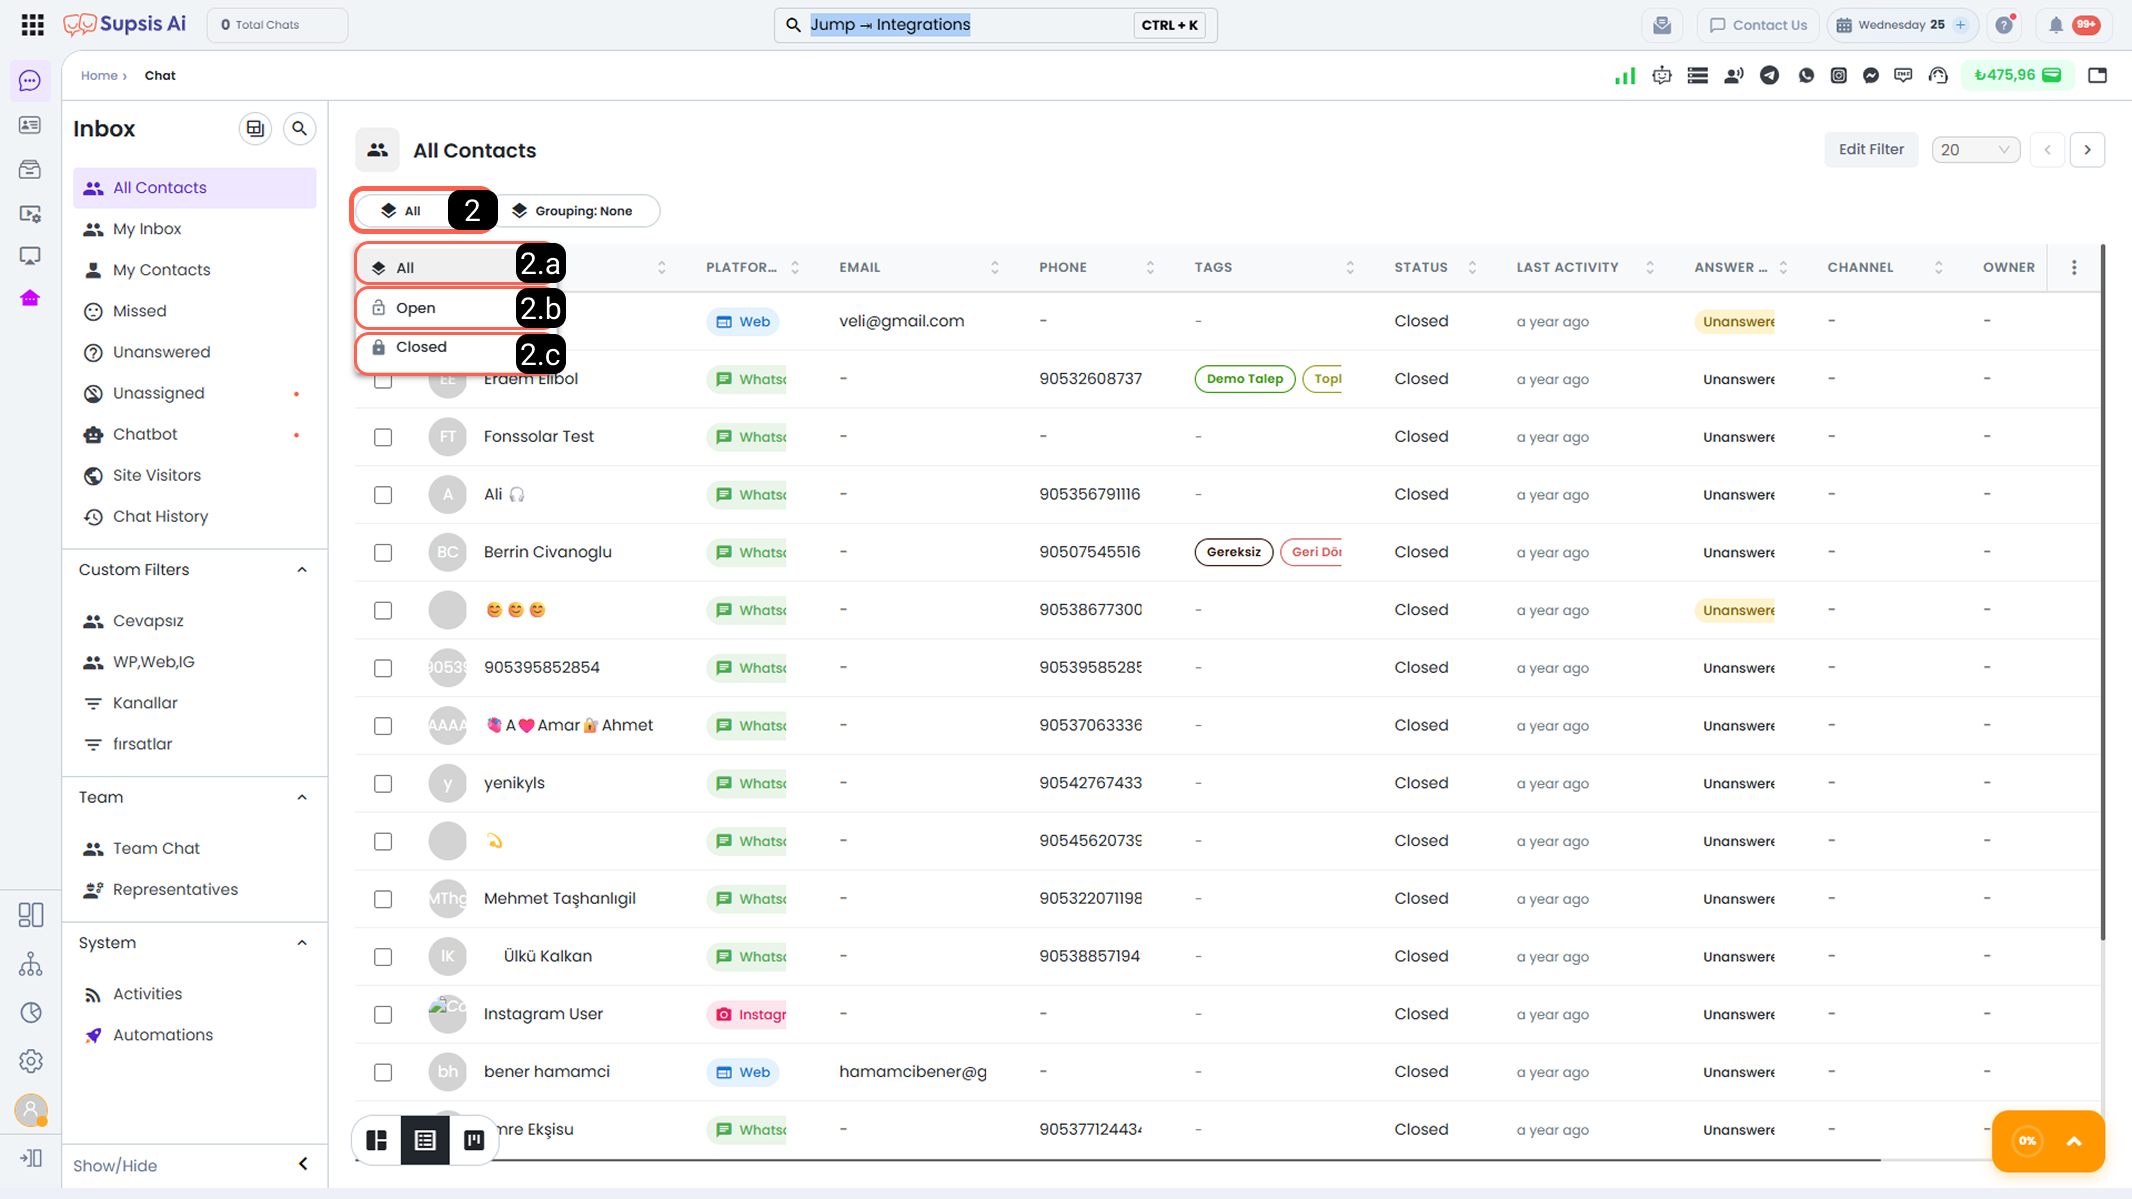Viewport: 2132px width, 1199px height.
Task: Open the apps grid launcher icon
Action: point(32,24)
